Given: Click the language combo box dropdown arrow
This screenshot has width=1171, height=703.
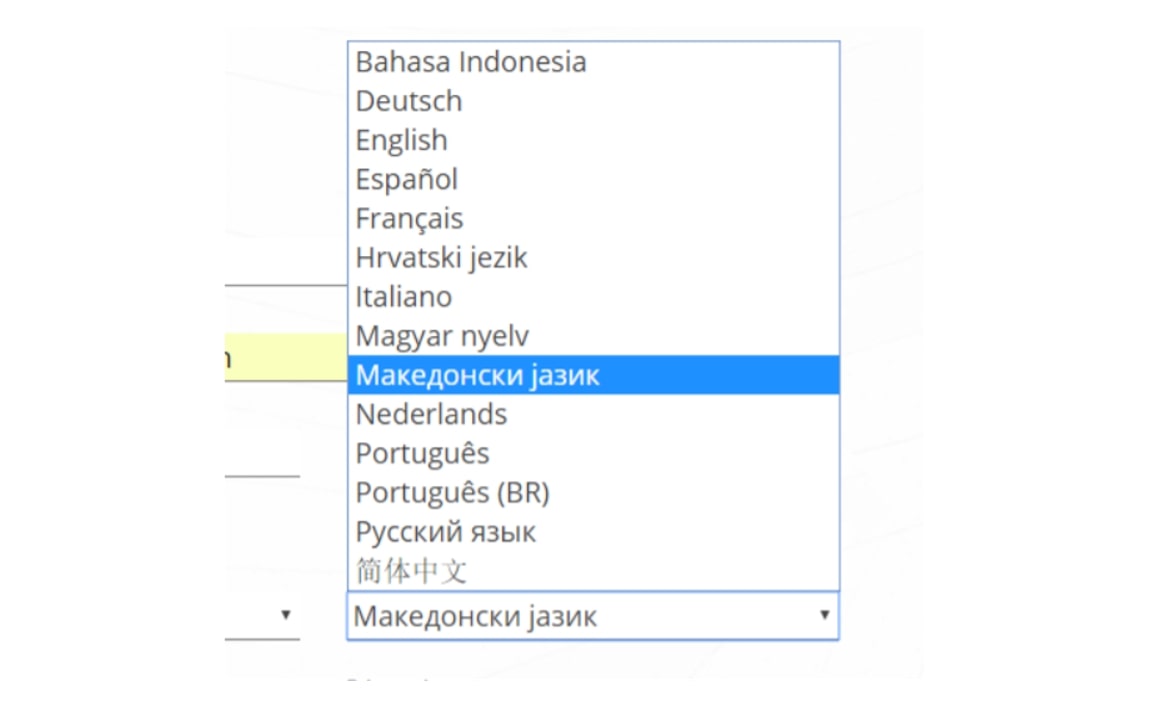Looking at the screenshot, I should (824, 615).
